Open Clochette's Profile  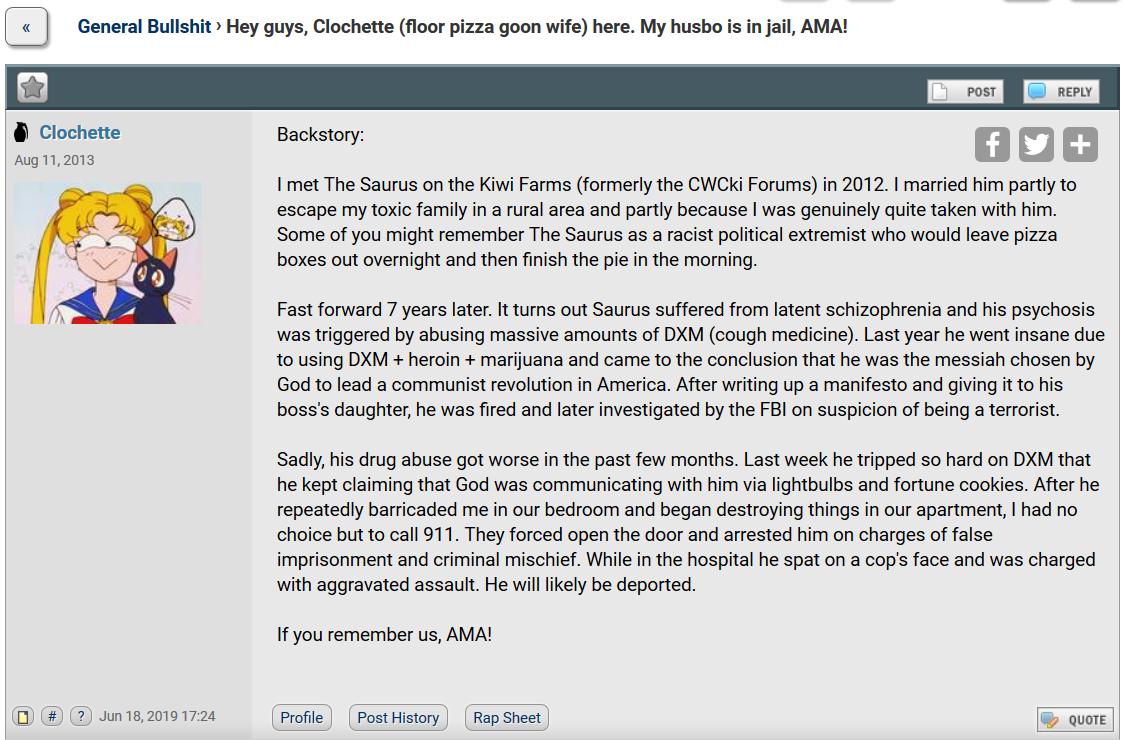(301, 718)
